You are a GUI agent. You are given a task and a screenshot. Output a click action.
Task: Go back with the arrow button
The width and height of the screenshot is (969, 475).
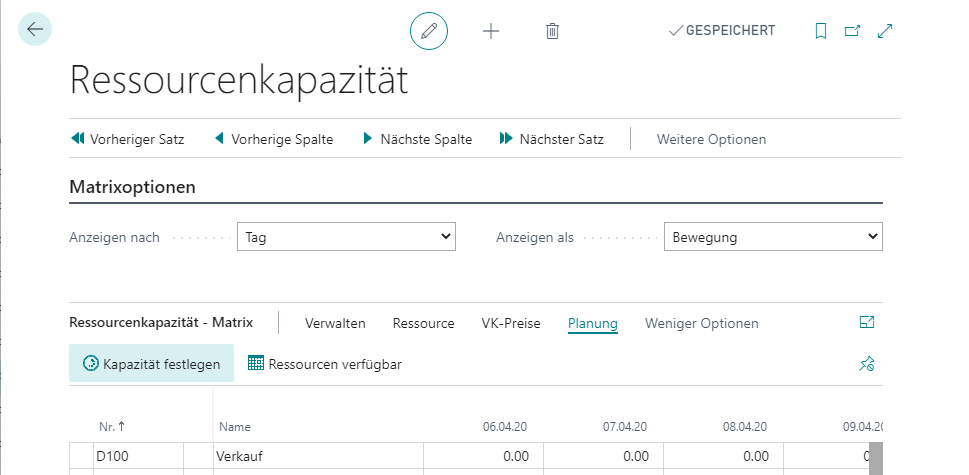tap(35, 30)
